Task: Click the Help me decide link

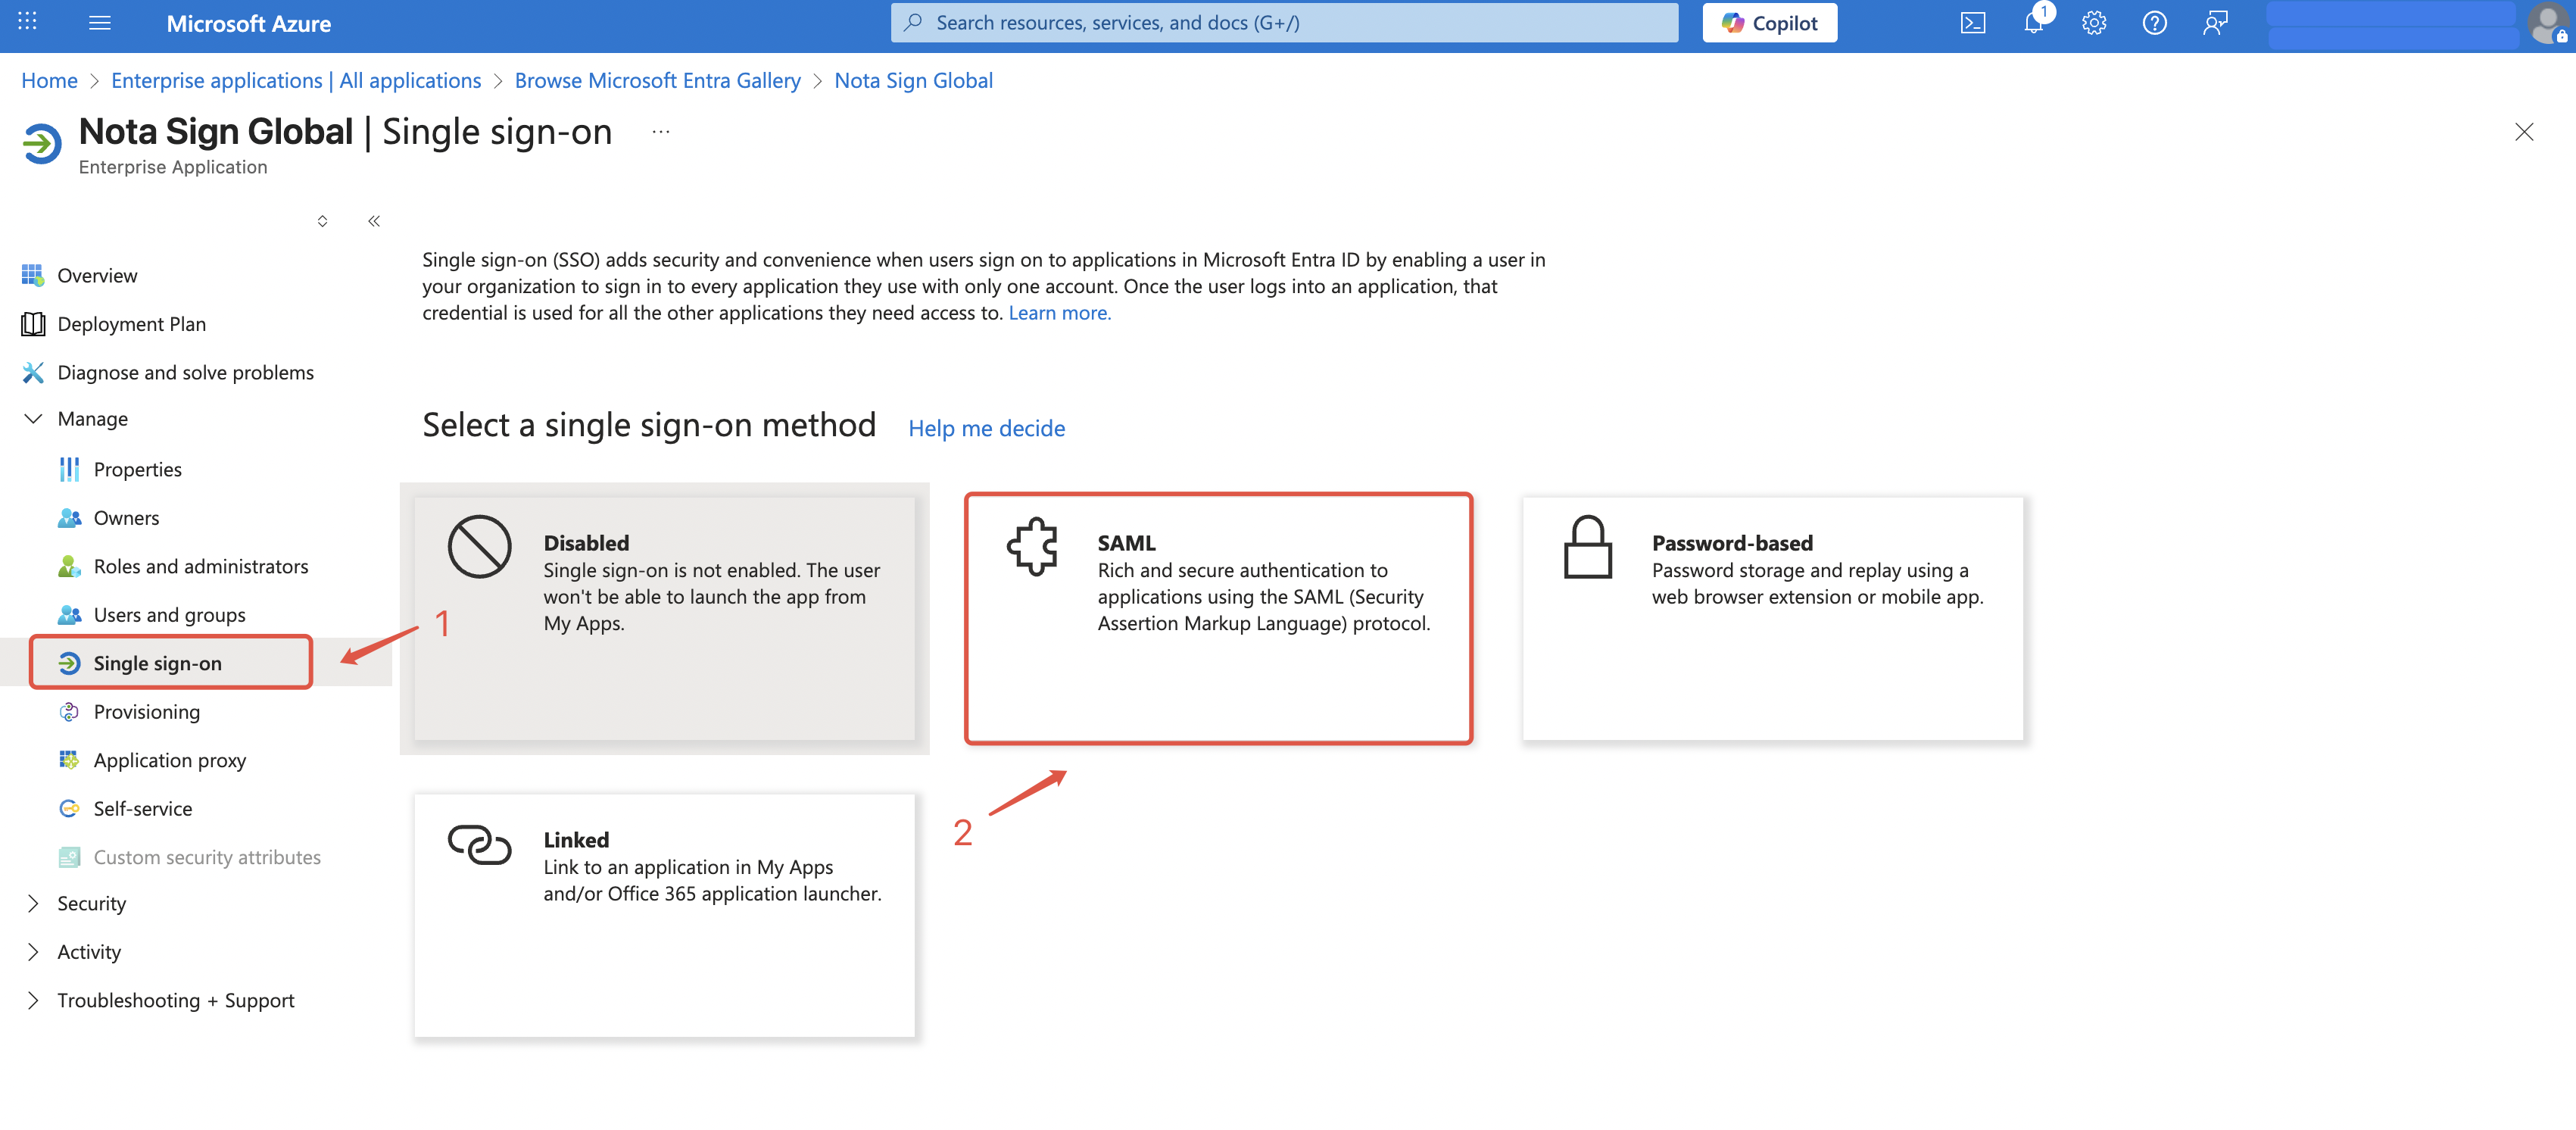Action: tap(986, 429)
